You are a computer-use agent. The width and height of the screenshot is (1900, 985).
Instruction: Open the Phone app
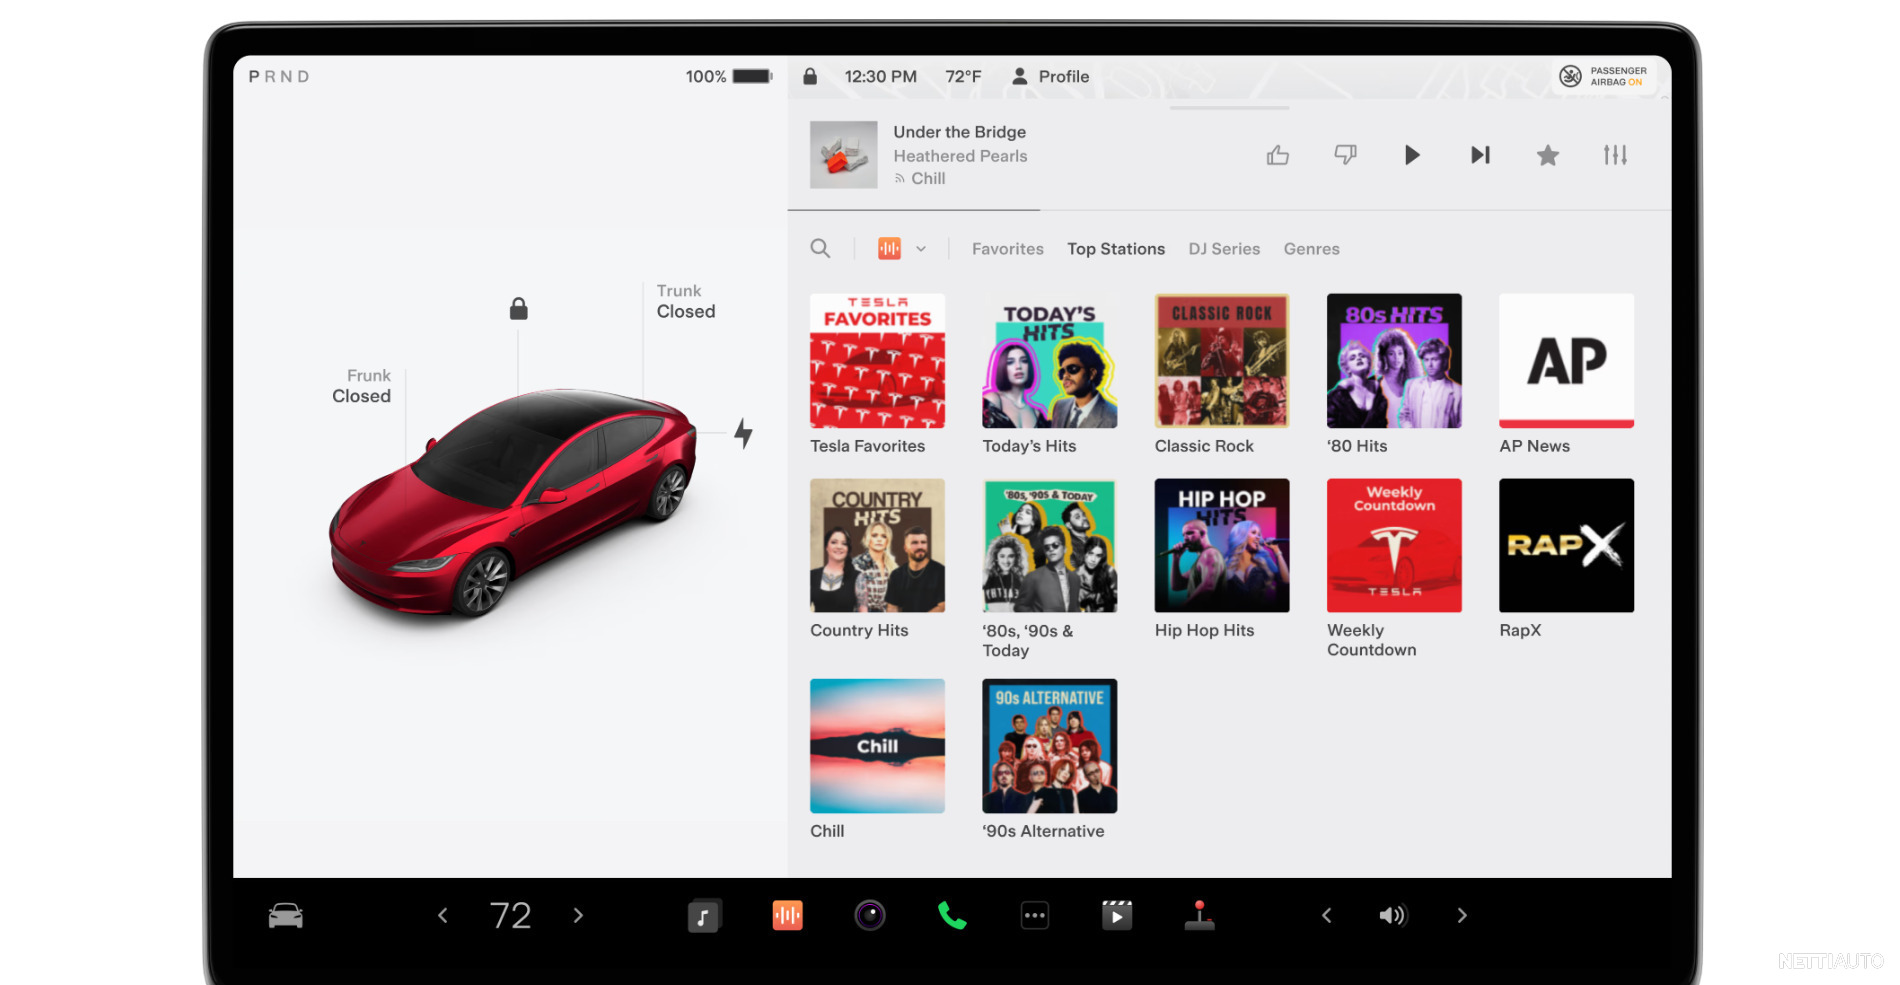point(952,915)
